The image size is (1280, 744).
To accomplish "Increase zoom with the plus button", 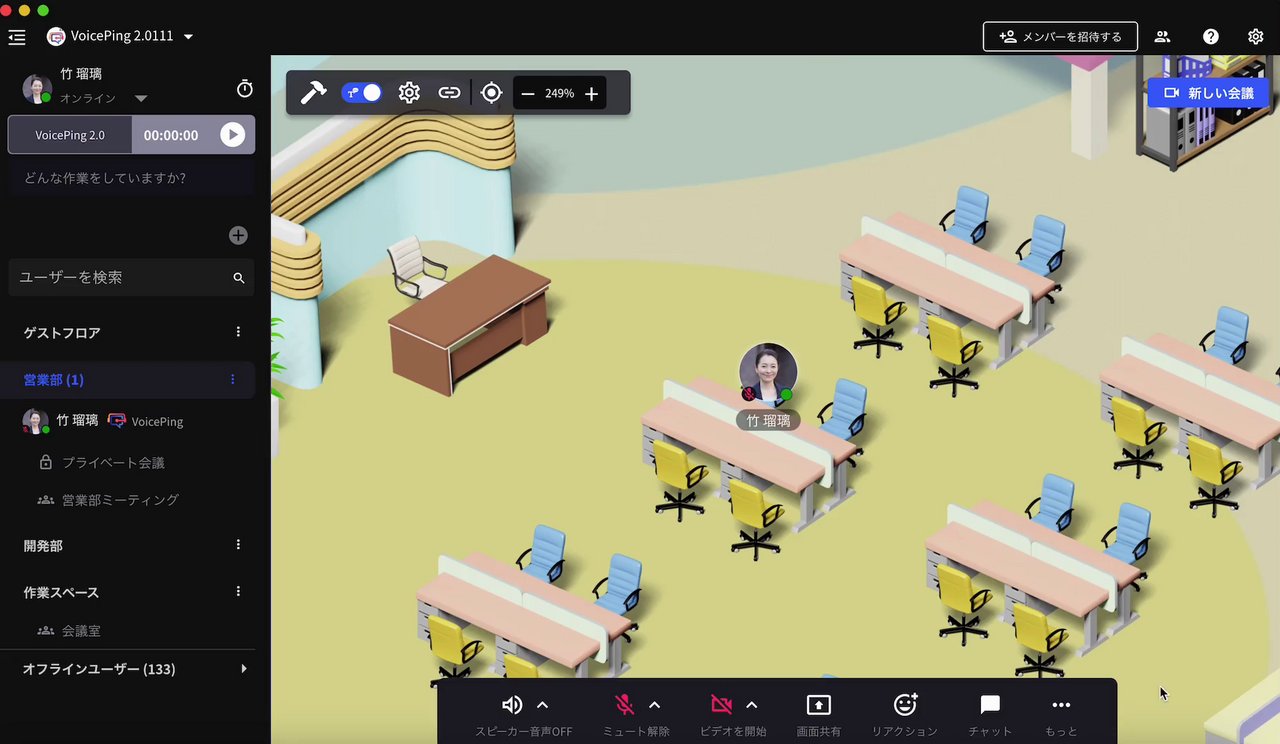I will point(592,94).
